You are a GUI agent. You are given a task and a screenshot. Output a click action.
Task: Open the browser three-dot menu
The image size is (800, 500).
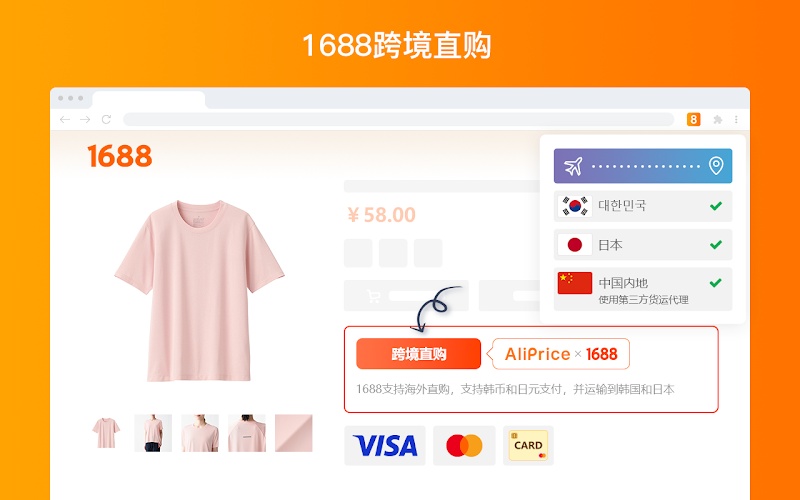(x=736, y=119)
